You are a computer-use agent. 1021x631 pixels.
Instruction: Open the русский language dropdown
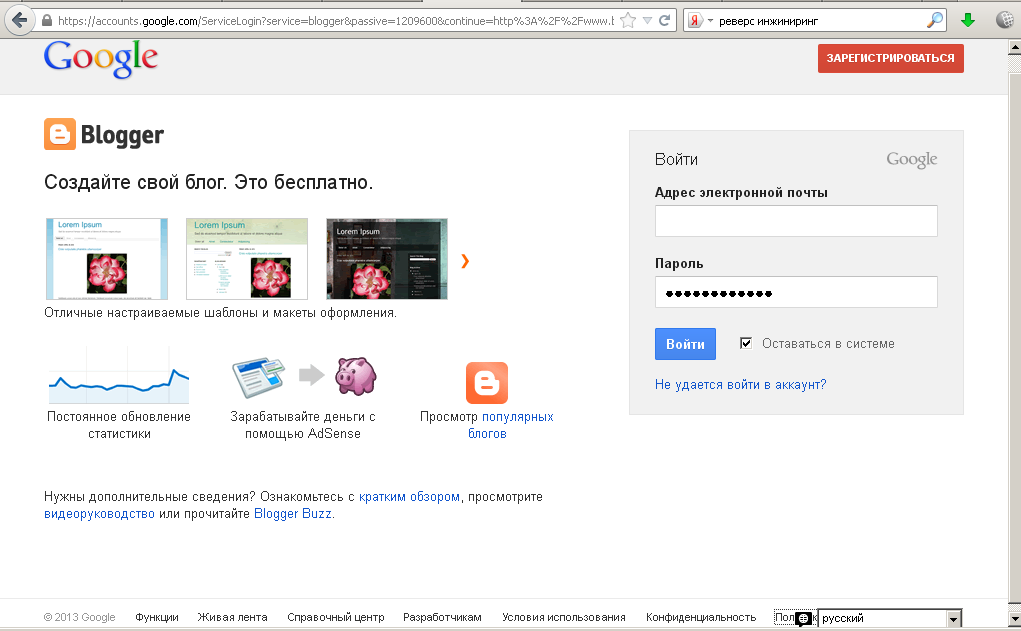[x=889, y=618]
